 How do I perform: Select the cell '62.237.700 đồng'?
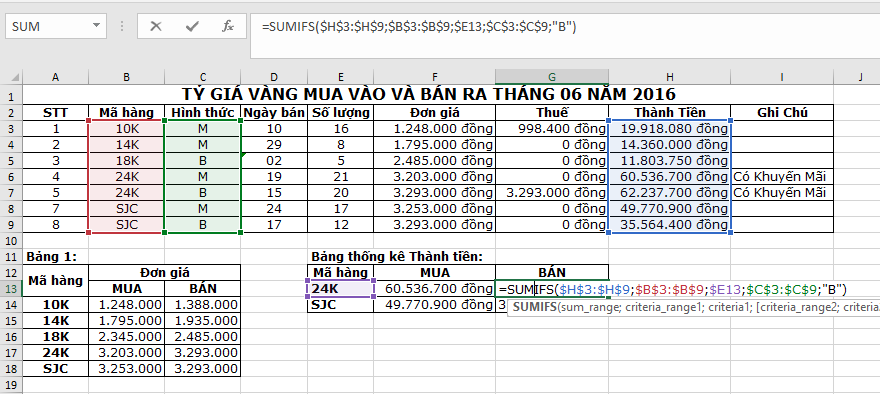click(x=670, y=193)
